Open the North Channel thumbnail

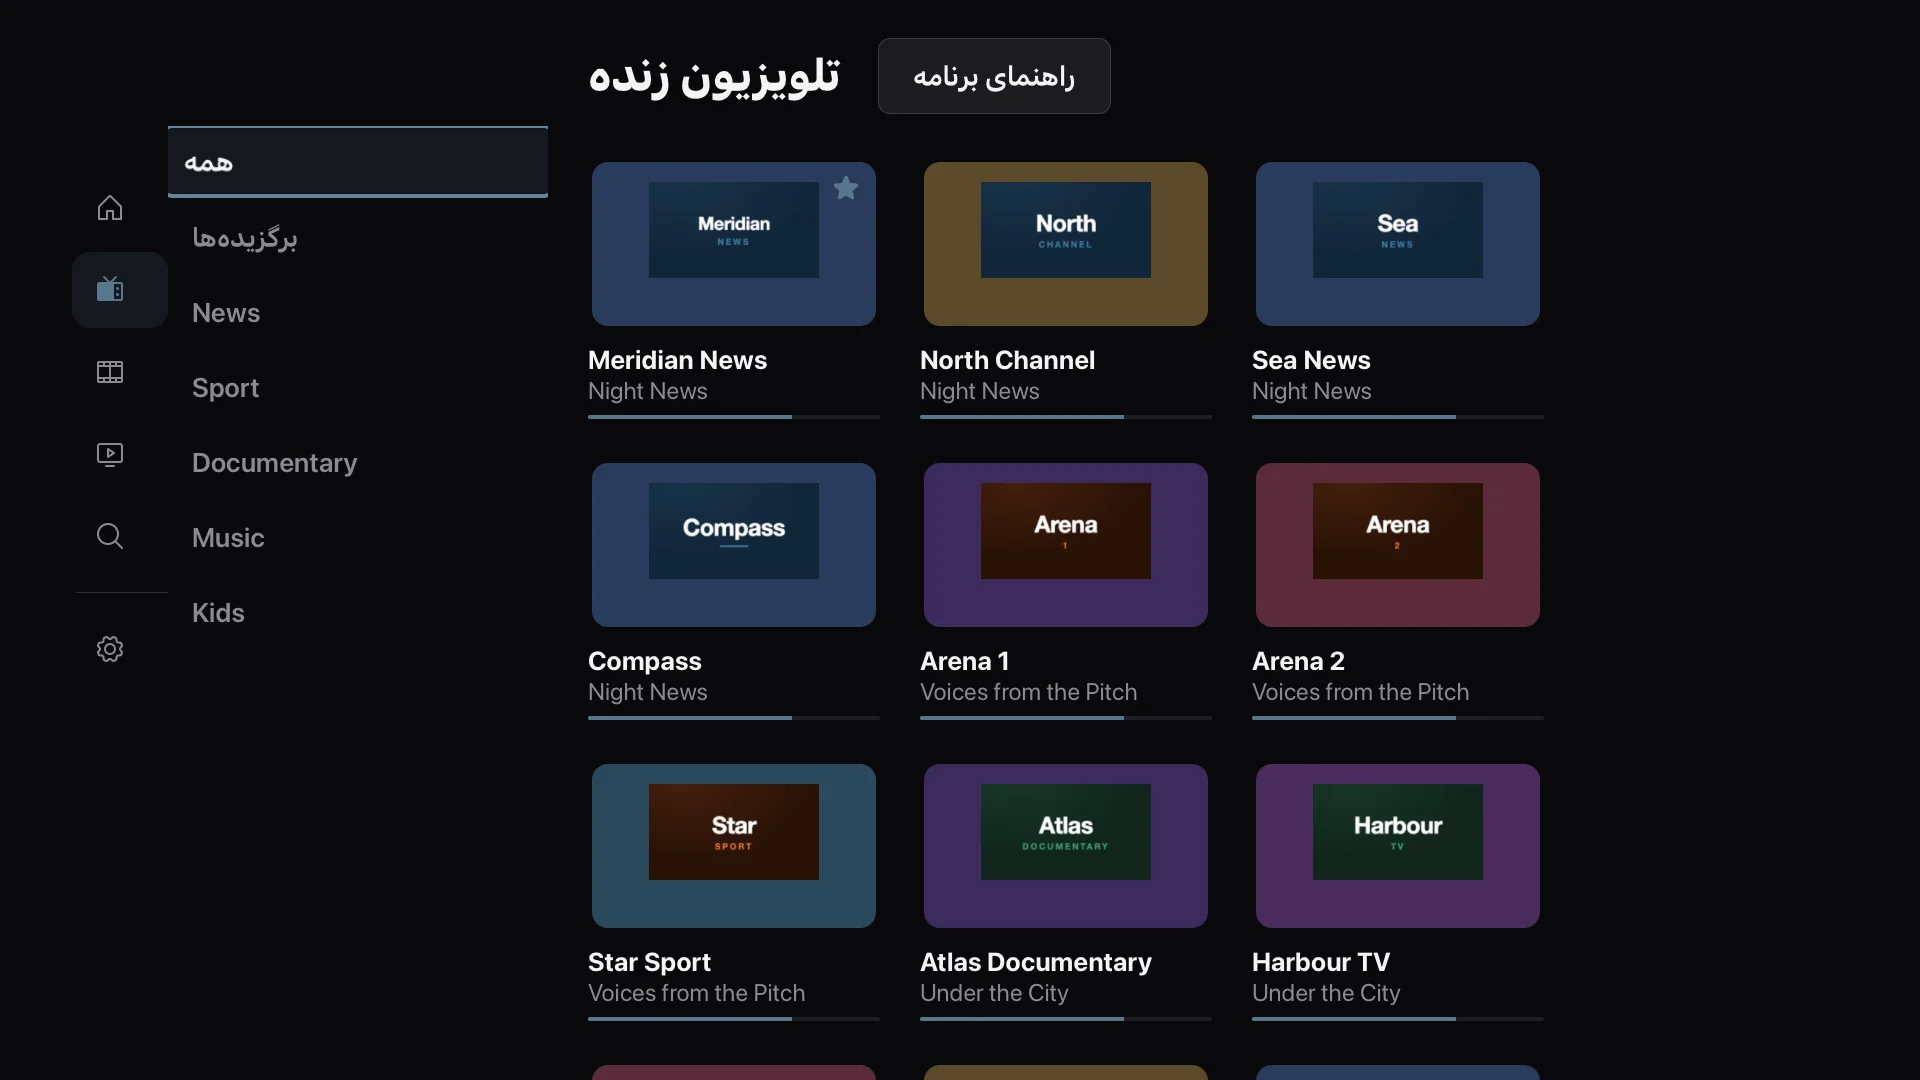[1066, 244]
